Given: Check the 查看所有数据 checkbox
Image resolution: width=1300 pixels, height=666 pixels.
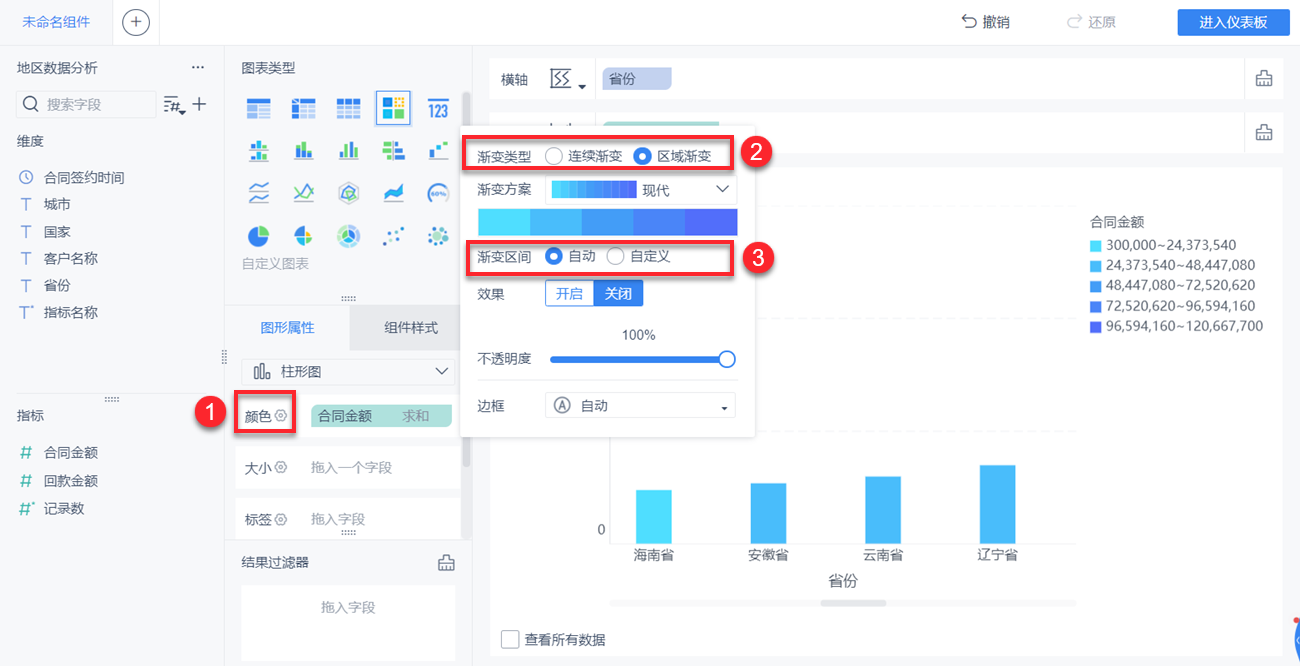Looking at the screenshot, I should (x=510, y=639).
